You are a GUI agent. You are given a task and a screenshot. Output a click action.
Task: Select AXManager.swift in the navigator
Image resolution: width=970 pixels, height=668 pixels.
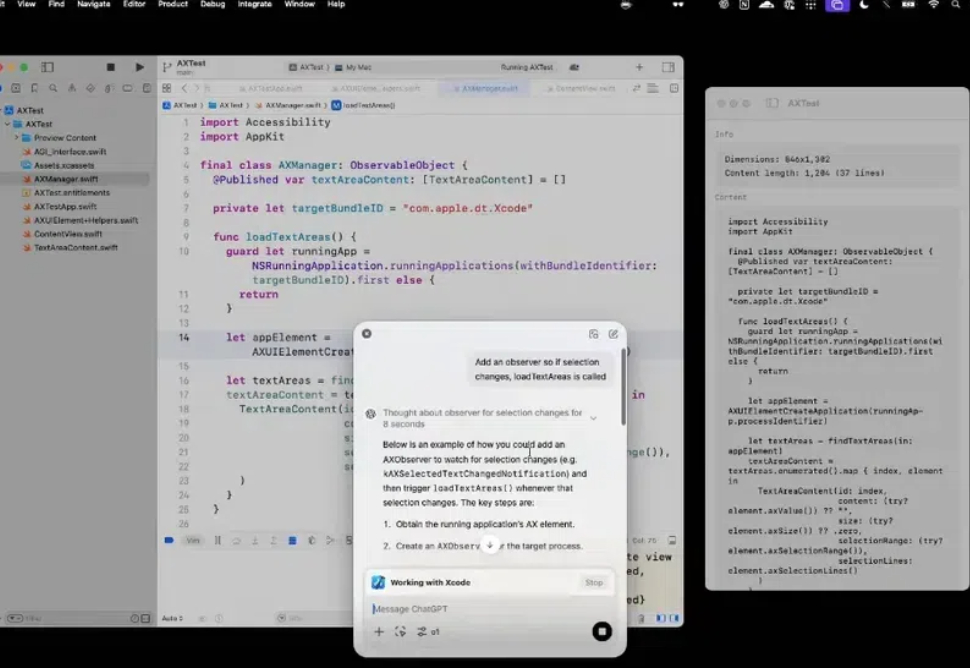(x=66, y=179)
